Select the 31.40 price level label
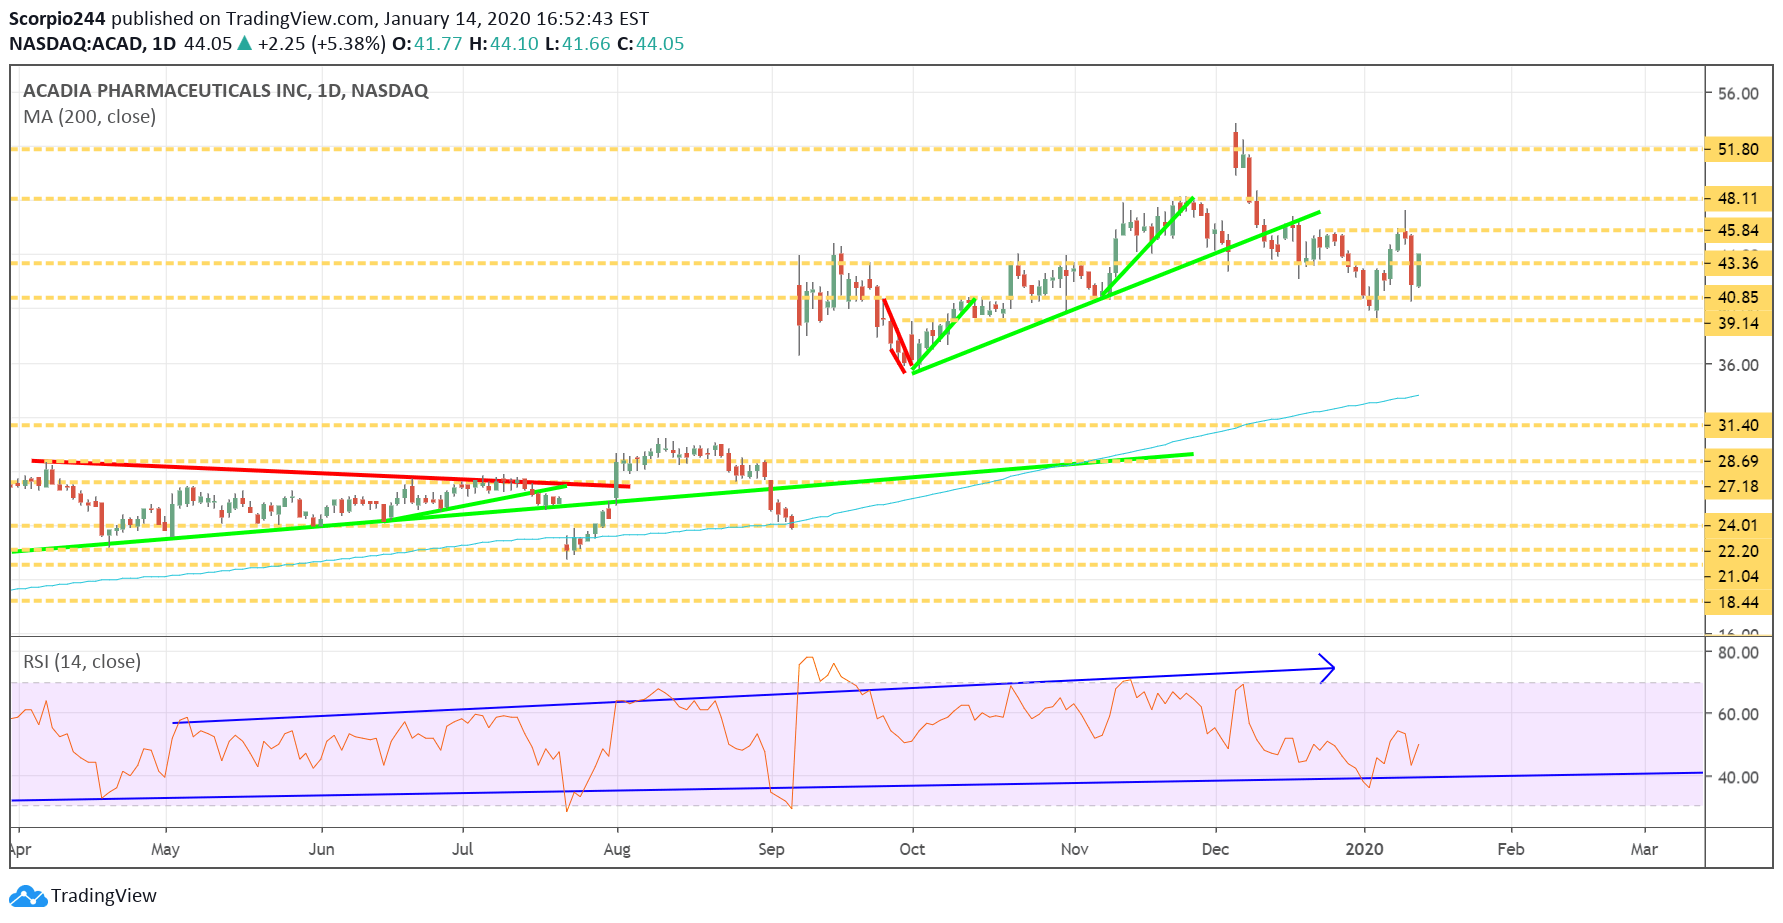This screenshot has height=923, width=1783. 1738,425
